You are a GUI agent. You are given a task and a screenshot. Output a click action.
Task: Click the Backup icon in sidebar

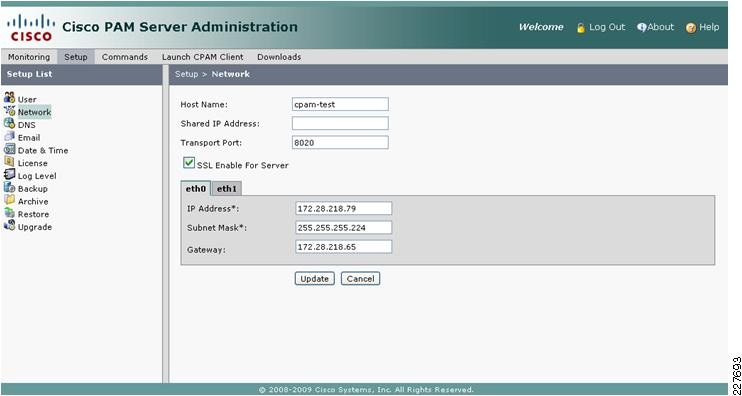9,187
